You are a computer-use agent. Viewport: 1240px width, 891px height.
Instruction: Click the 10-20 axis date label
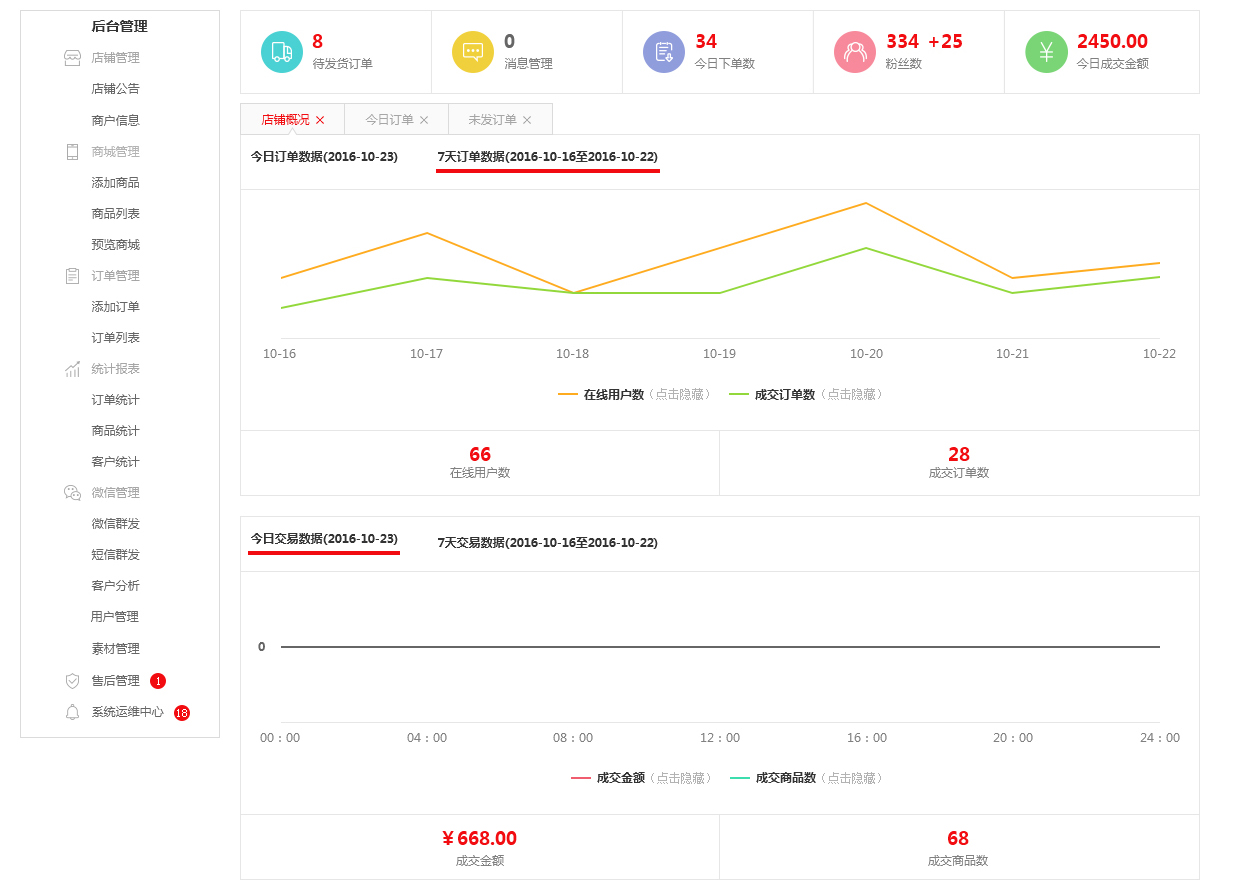point(866,354)
